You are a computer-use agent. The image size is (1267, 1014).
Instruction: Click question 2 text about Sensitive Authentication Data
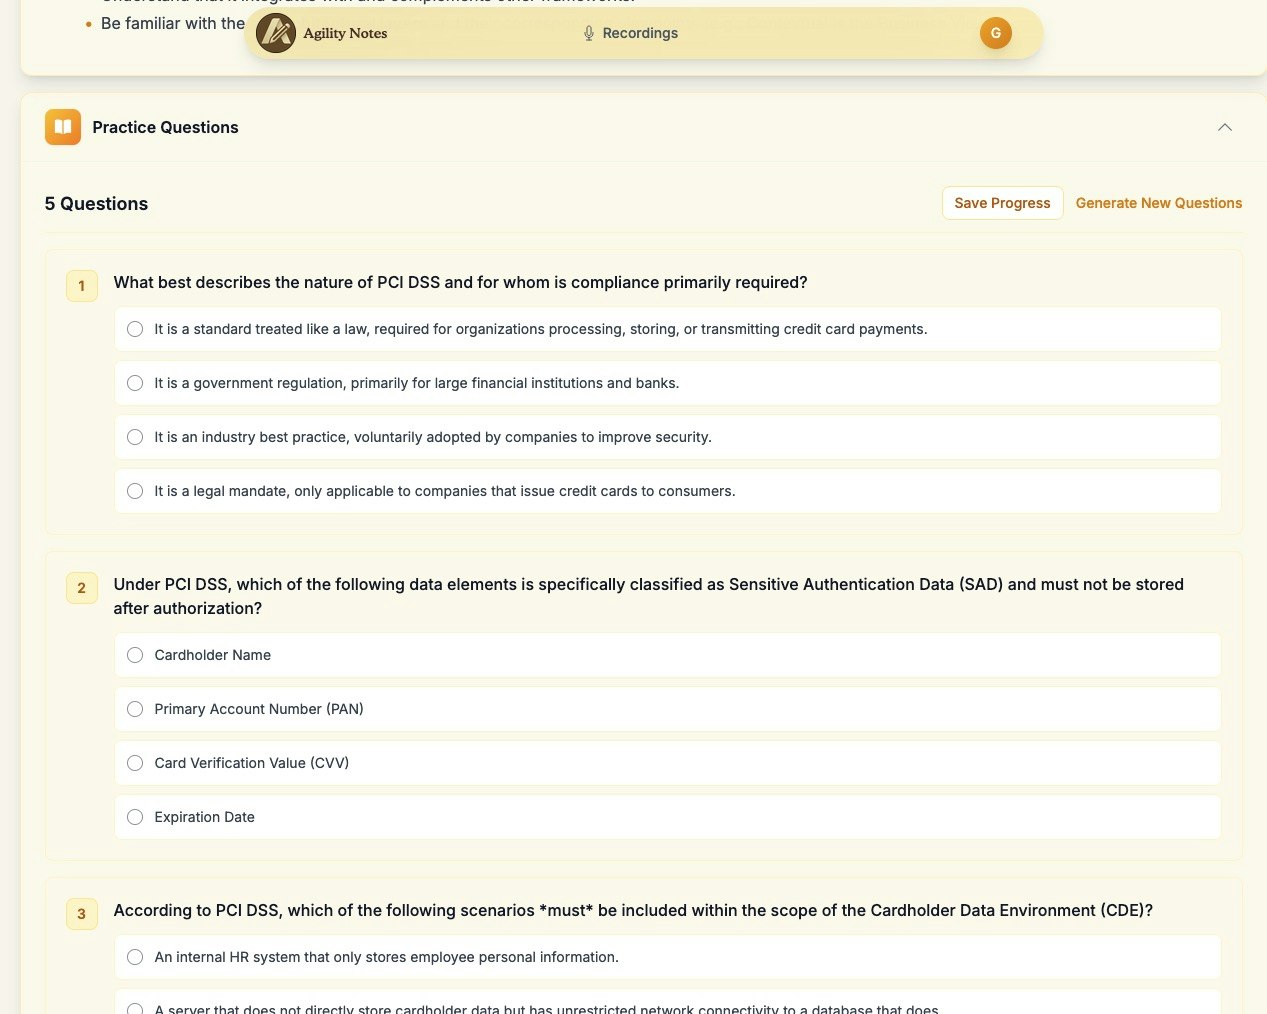[648, 596]
